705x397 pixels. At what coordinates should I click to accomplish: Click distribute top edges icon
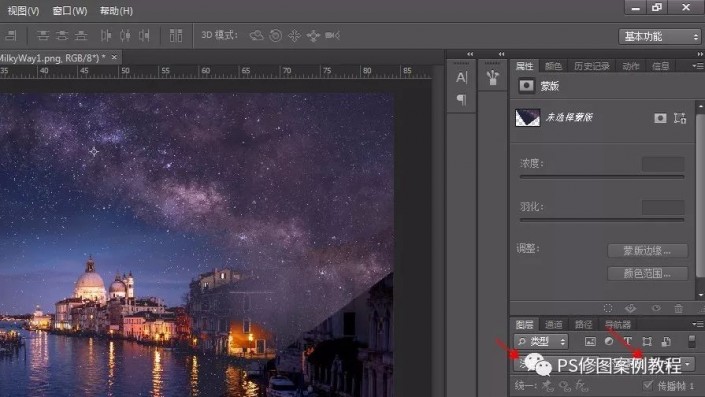[x=43, y=35]
